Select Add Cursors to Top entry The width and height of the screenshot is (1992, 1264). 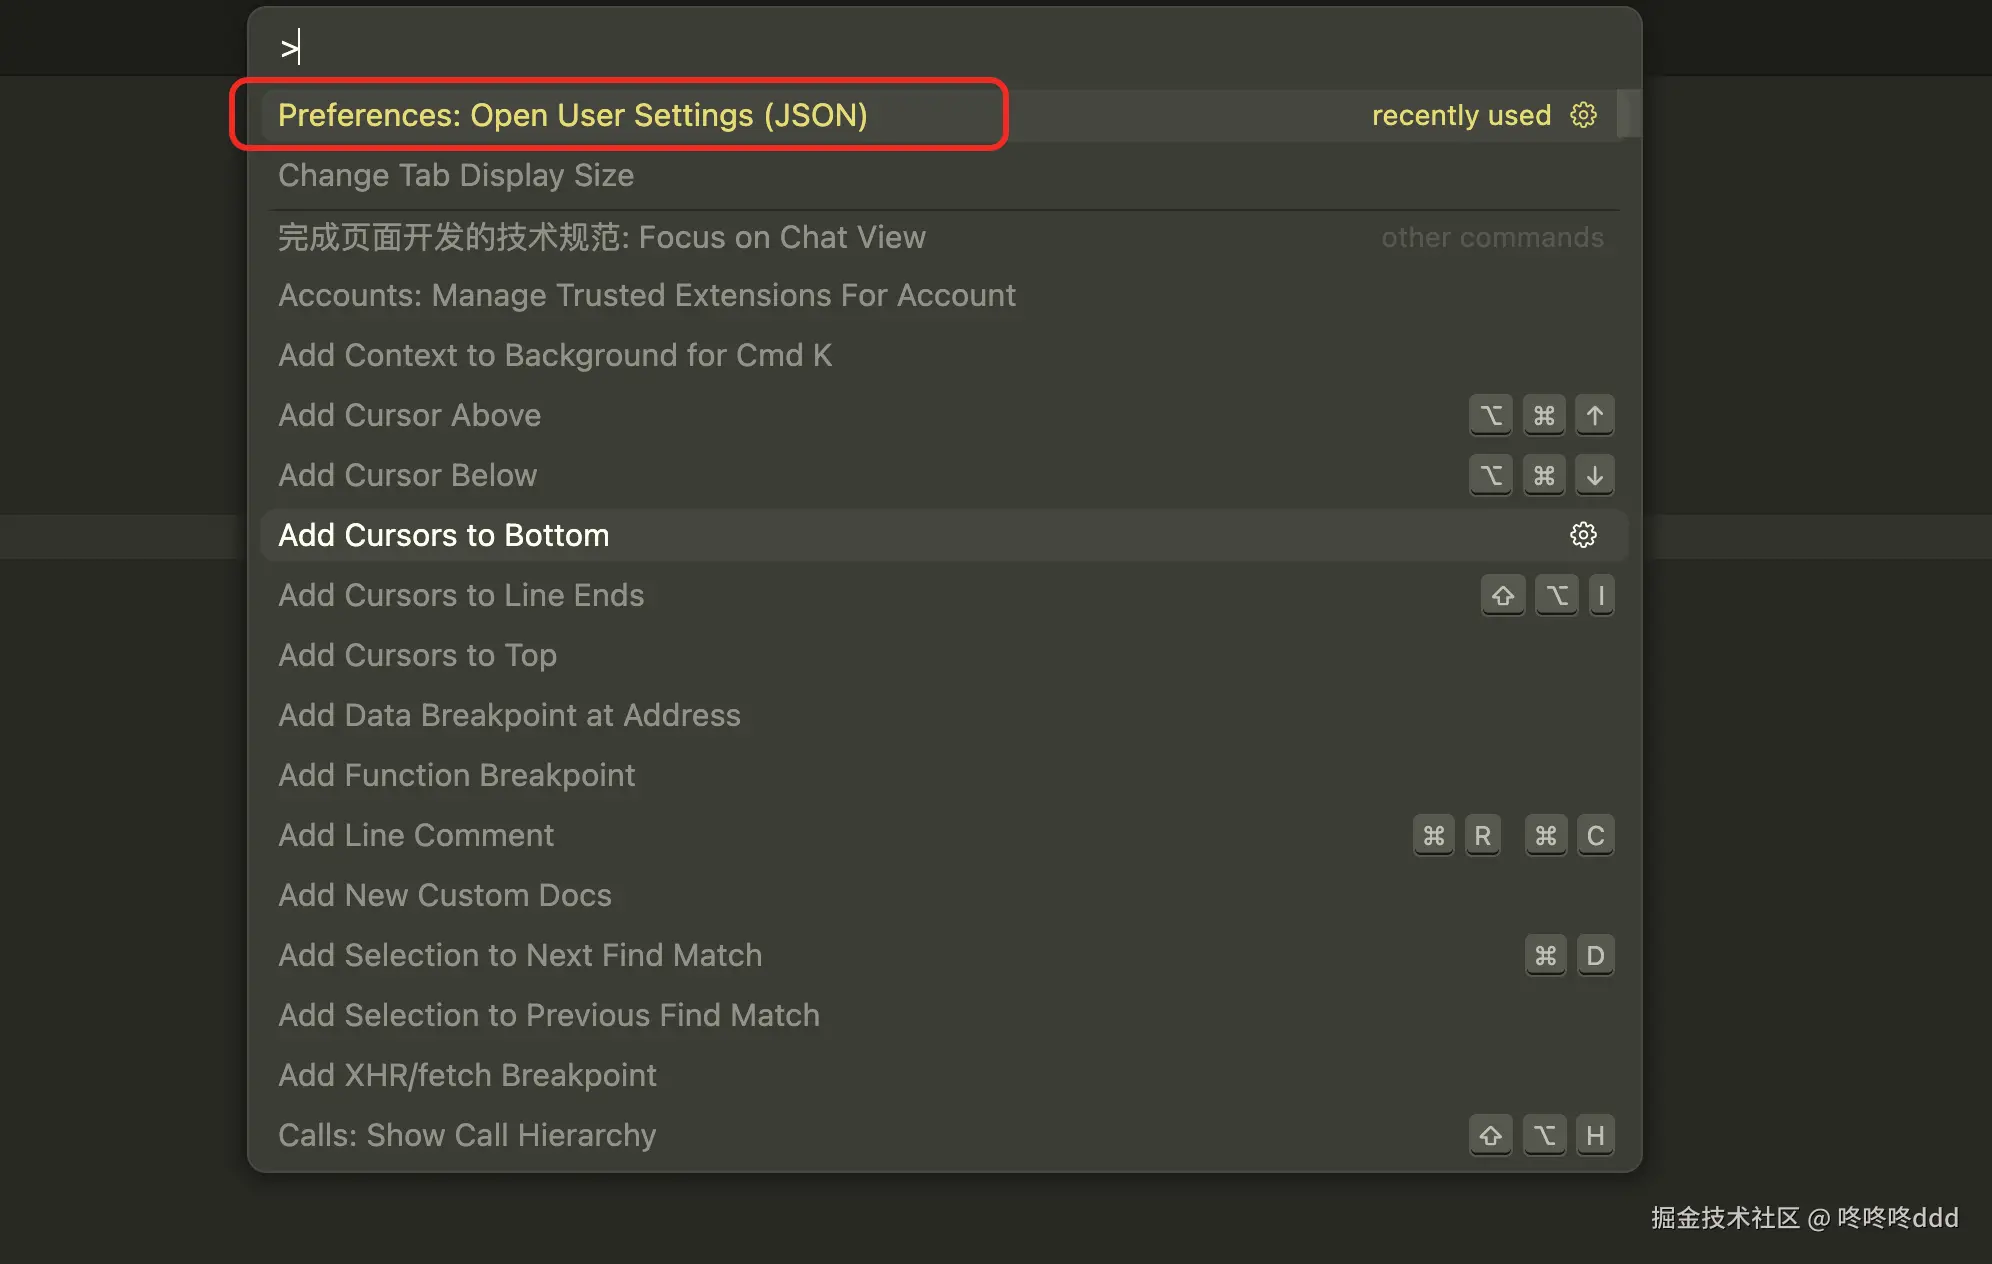point(417,655)
